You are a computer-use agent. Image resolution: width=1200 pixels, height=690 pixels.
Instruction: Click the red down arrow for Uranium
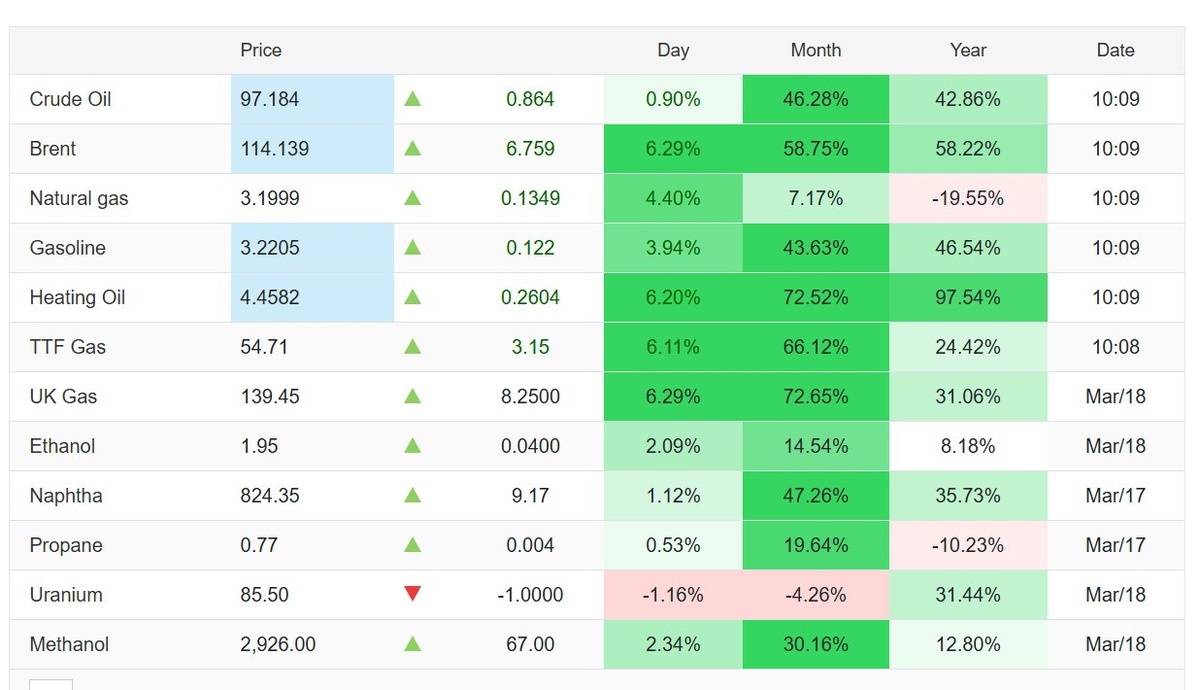(412, 595)
